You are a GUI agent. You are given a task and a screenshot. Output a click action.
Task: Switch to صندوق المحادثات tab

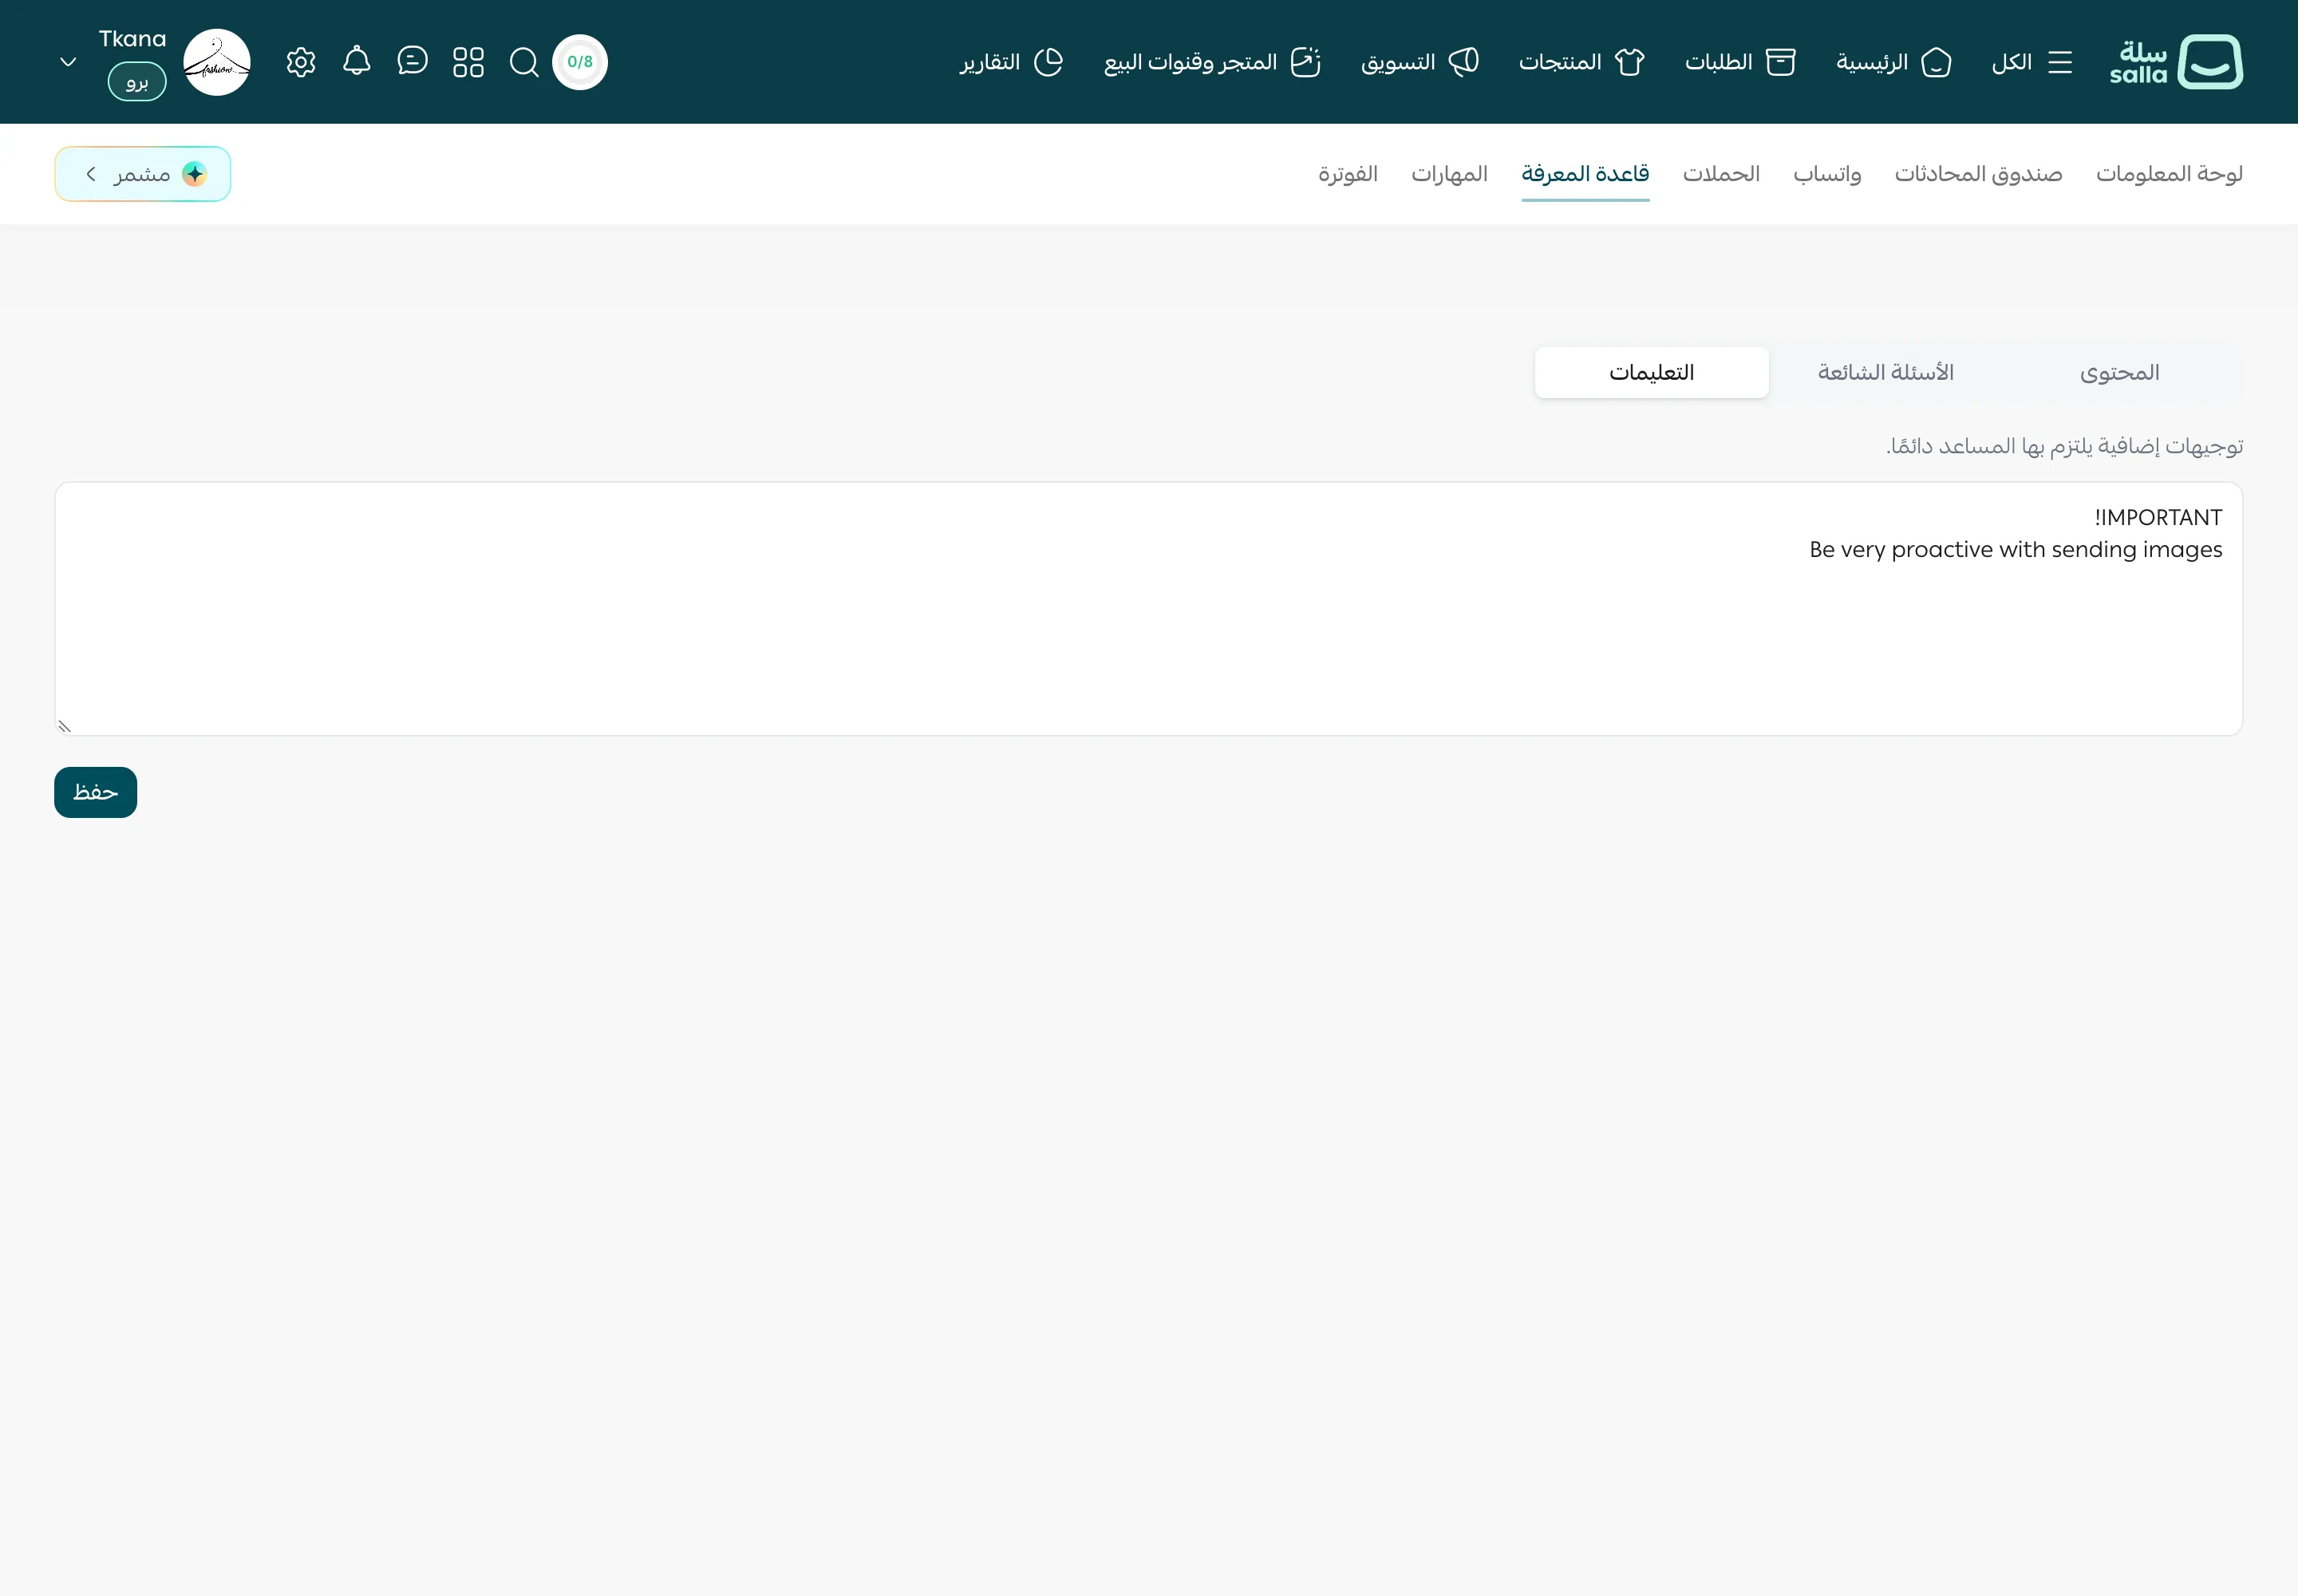pos(1978,174)
